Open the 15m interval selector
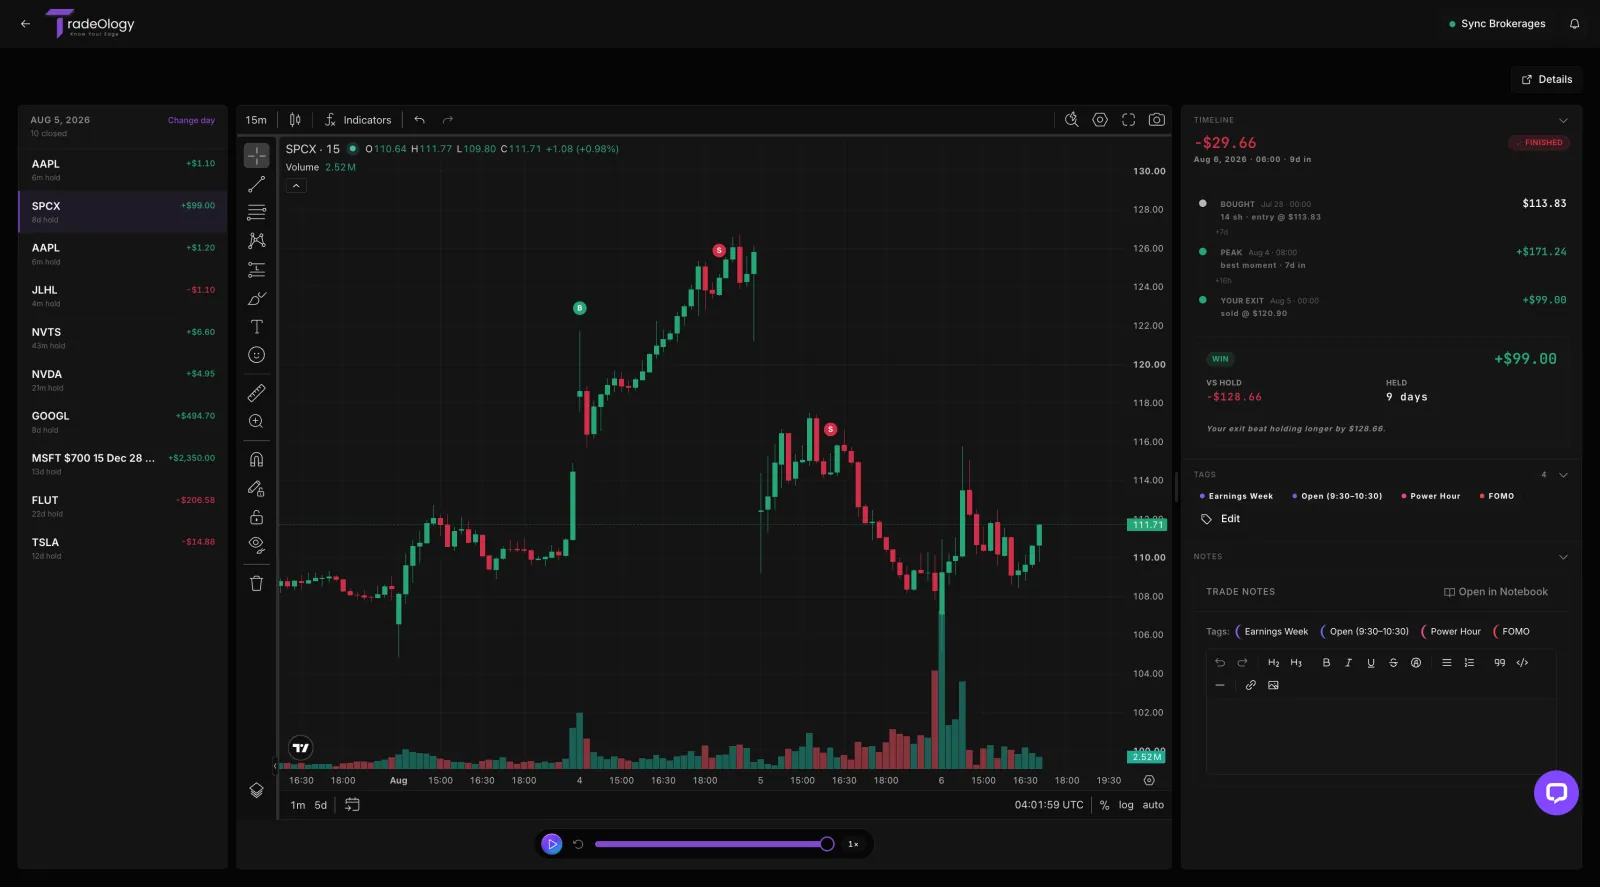1600x887 pixels. tap(257, 120)
